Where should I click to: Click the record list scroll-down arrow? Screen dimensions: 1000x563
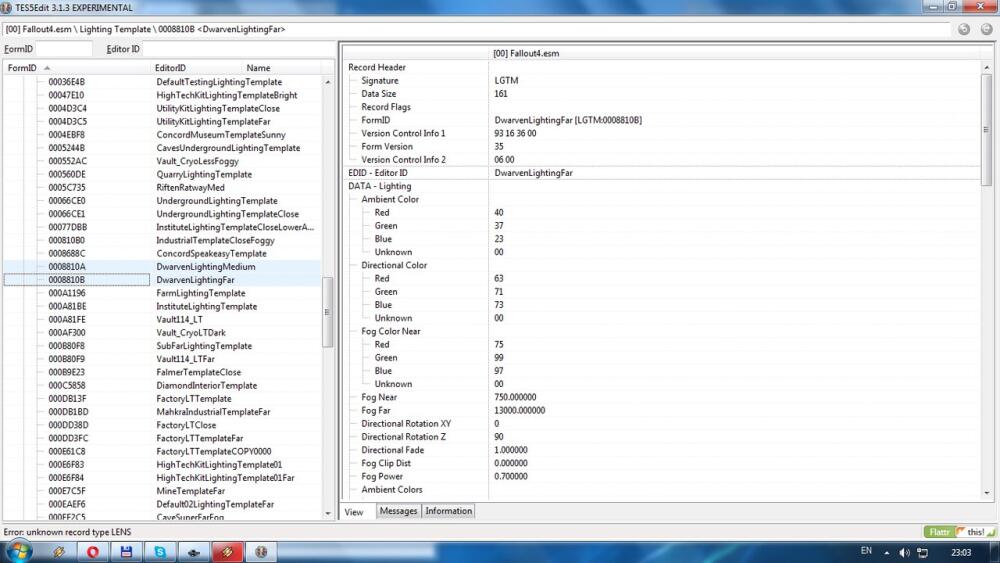click(x=328, y=513)
